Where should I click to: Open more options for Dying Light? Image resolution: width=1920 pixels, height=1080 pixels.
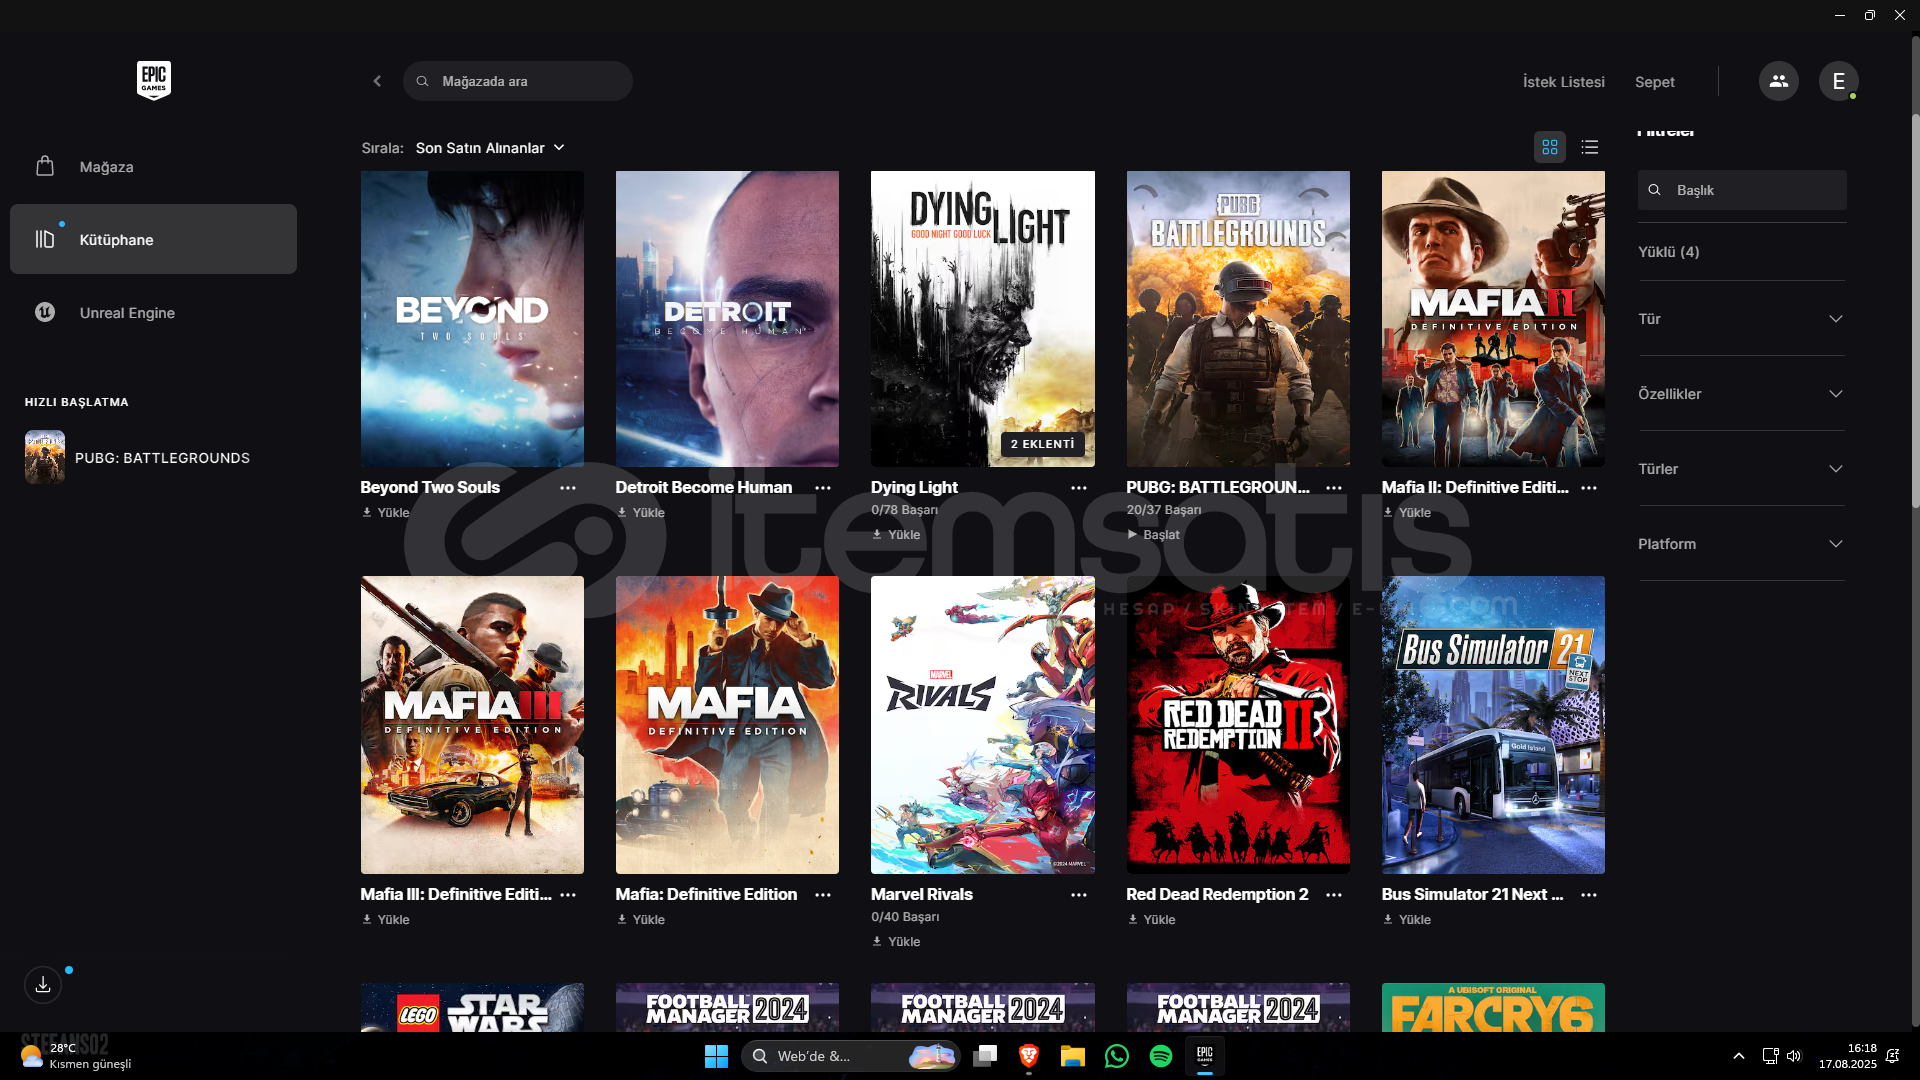click(x=1079, y=488)
